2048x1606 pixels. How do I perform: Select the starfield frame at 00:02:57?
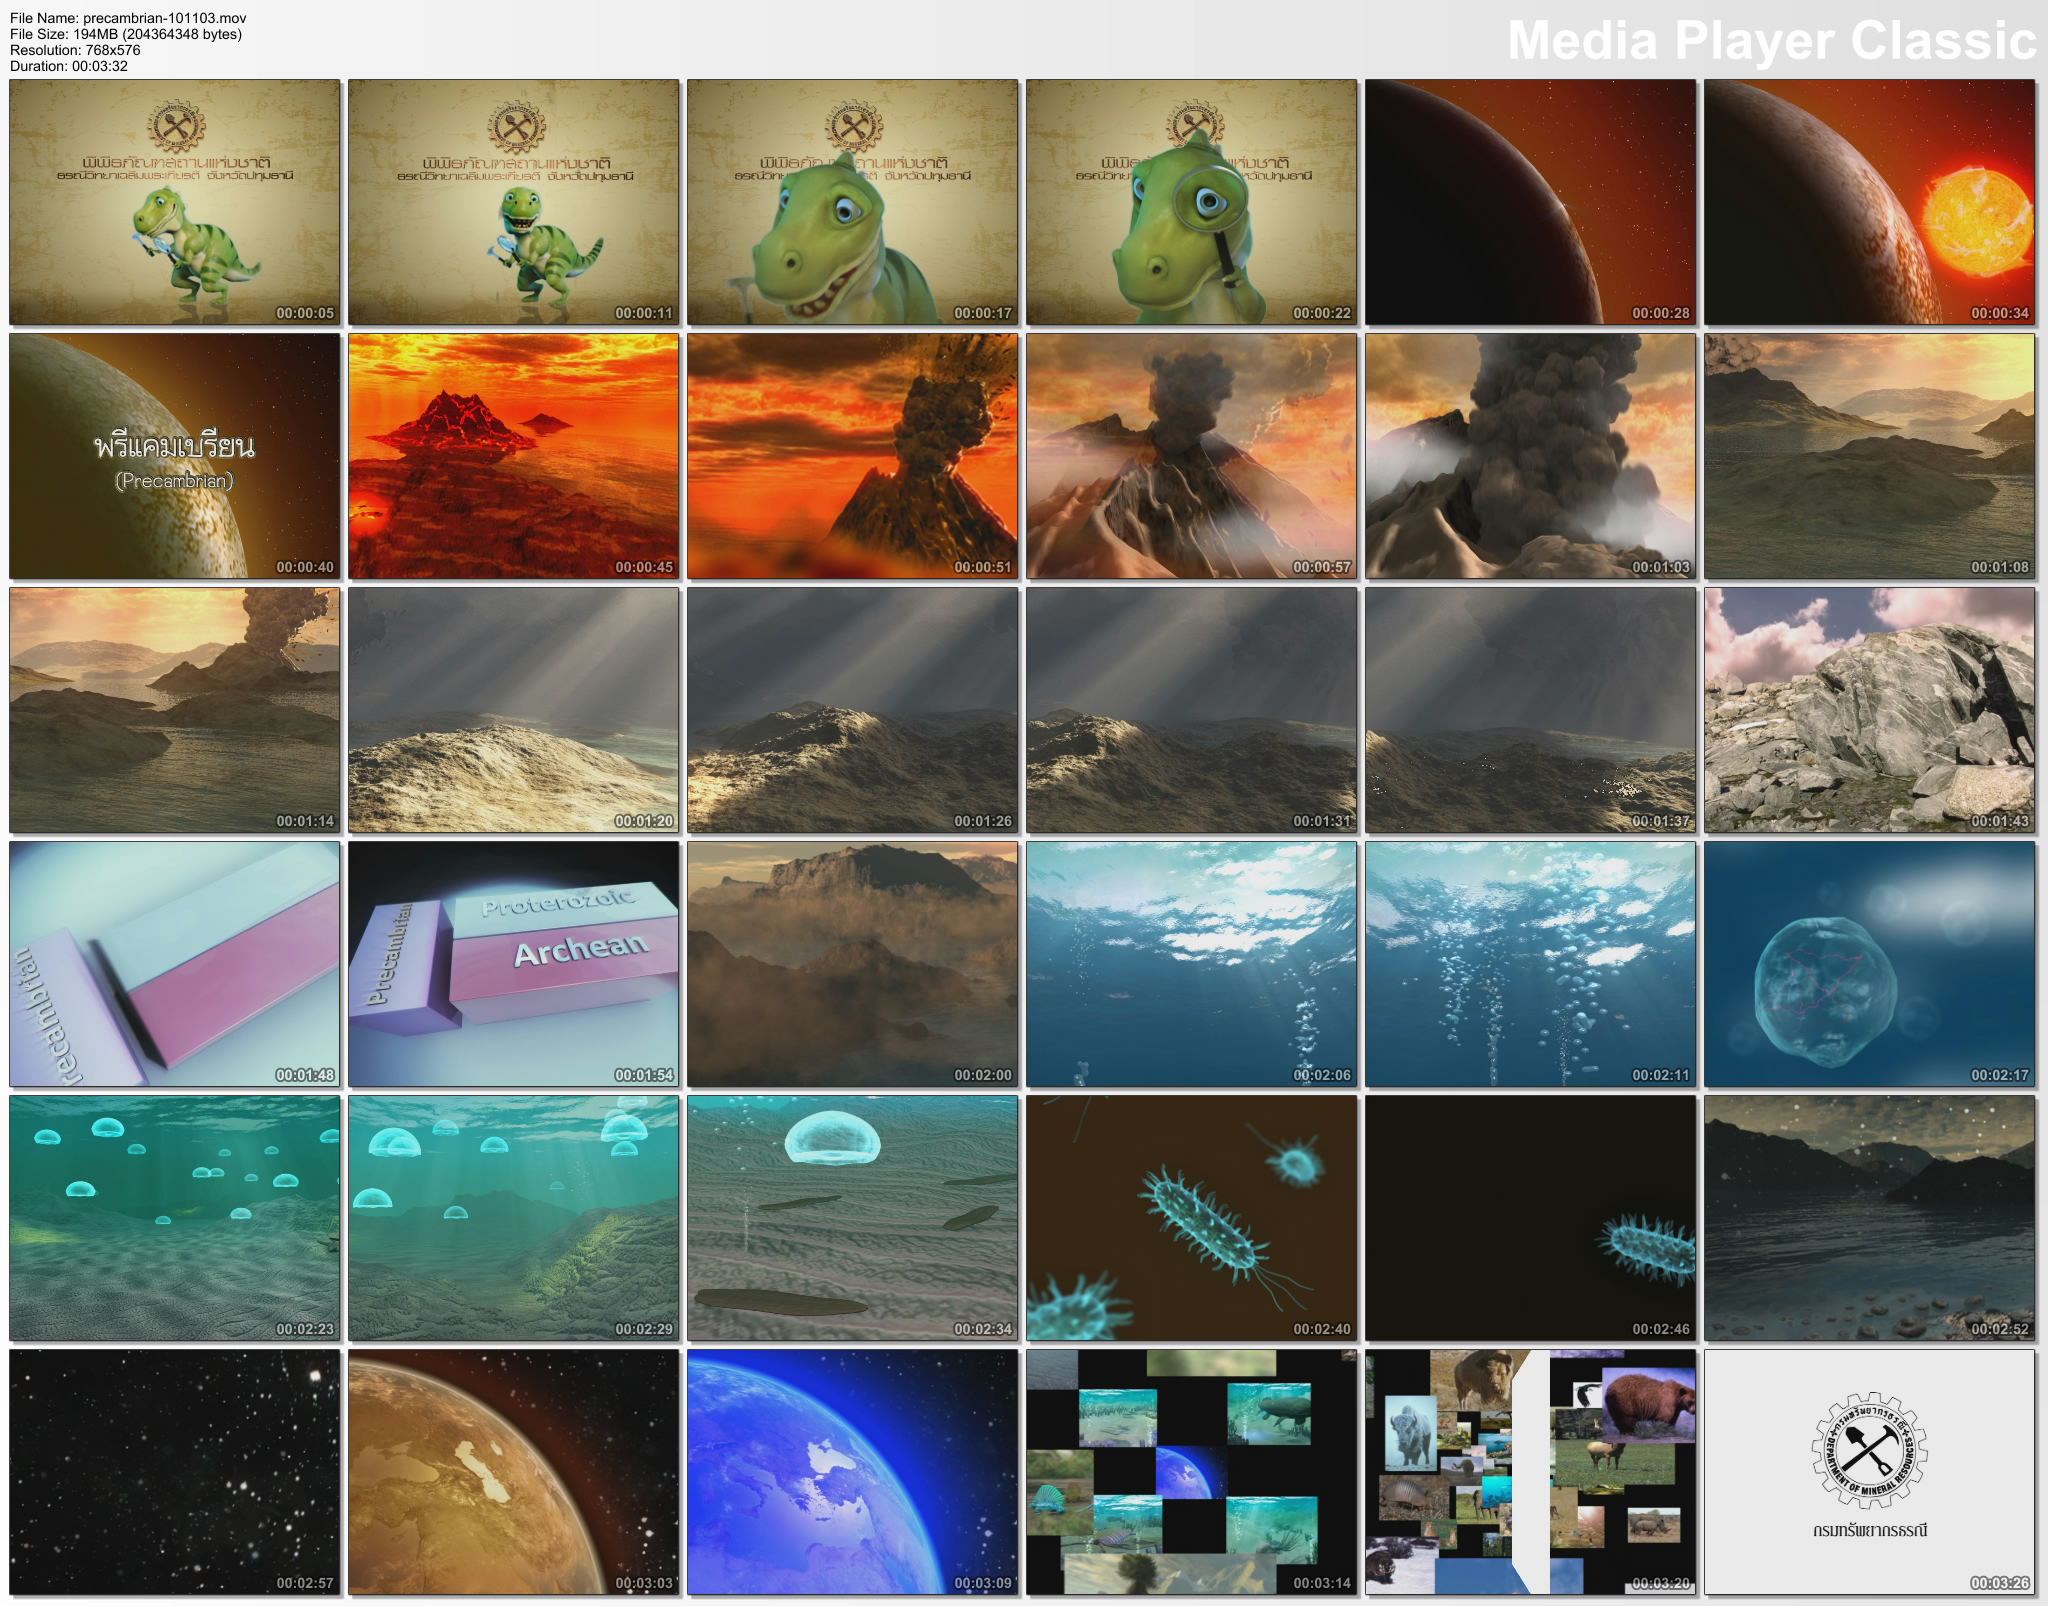click(175, 1472)
